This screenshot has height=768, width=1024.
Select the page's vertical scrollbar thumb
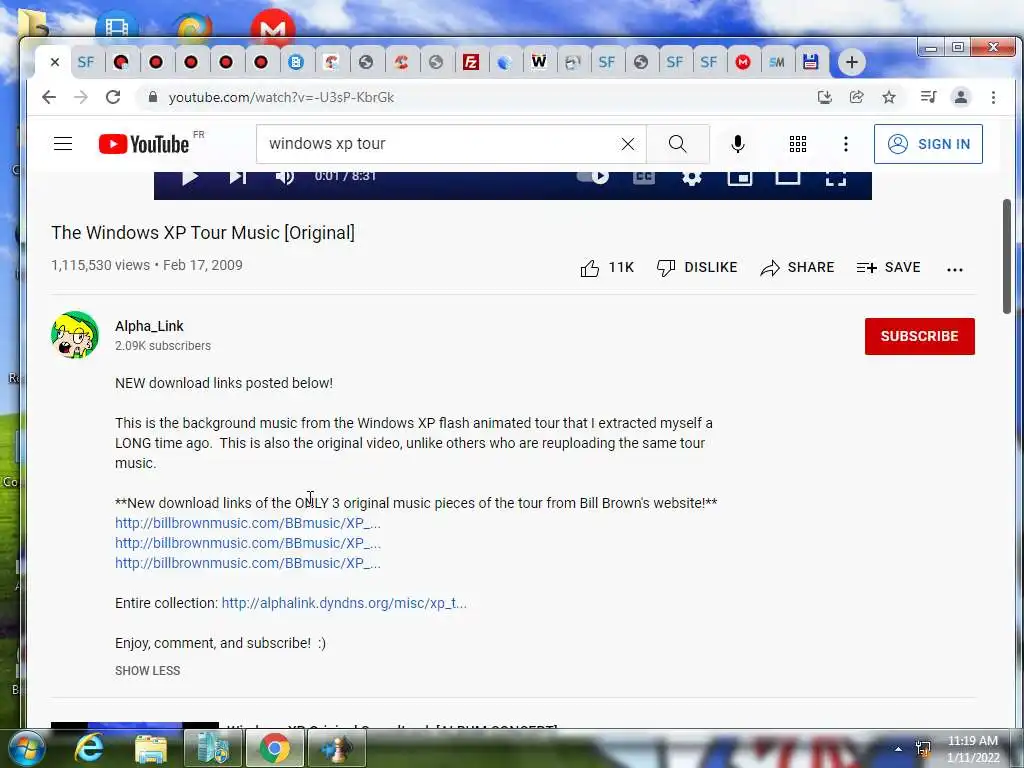tap(1006, 257)
